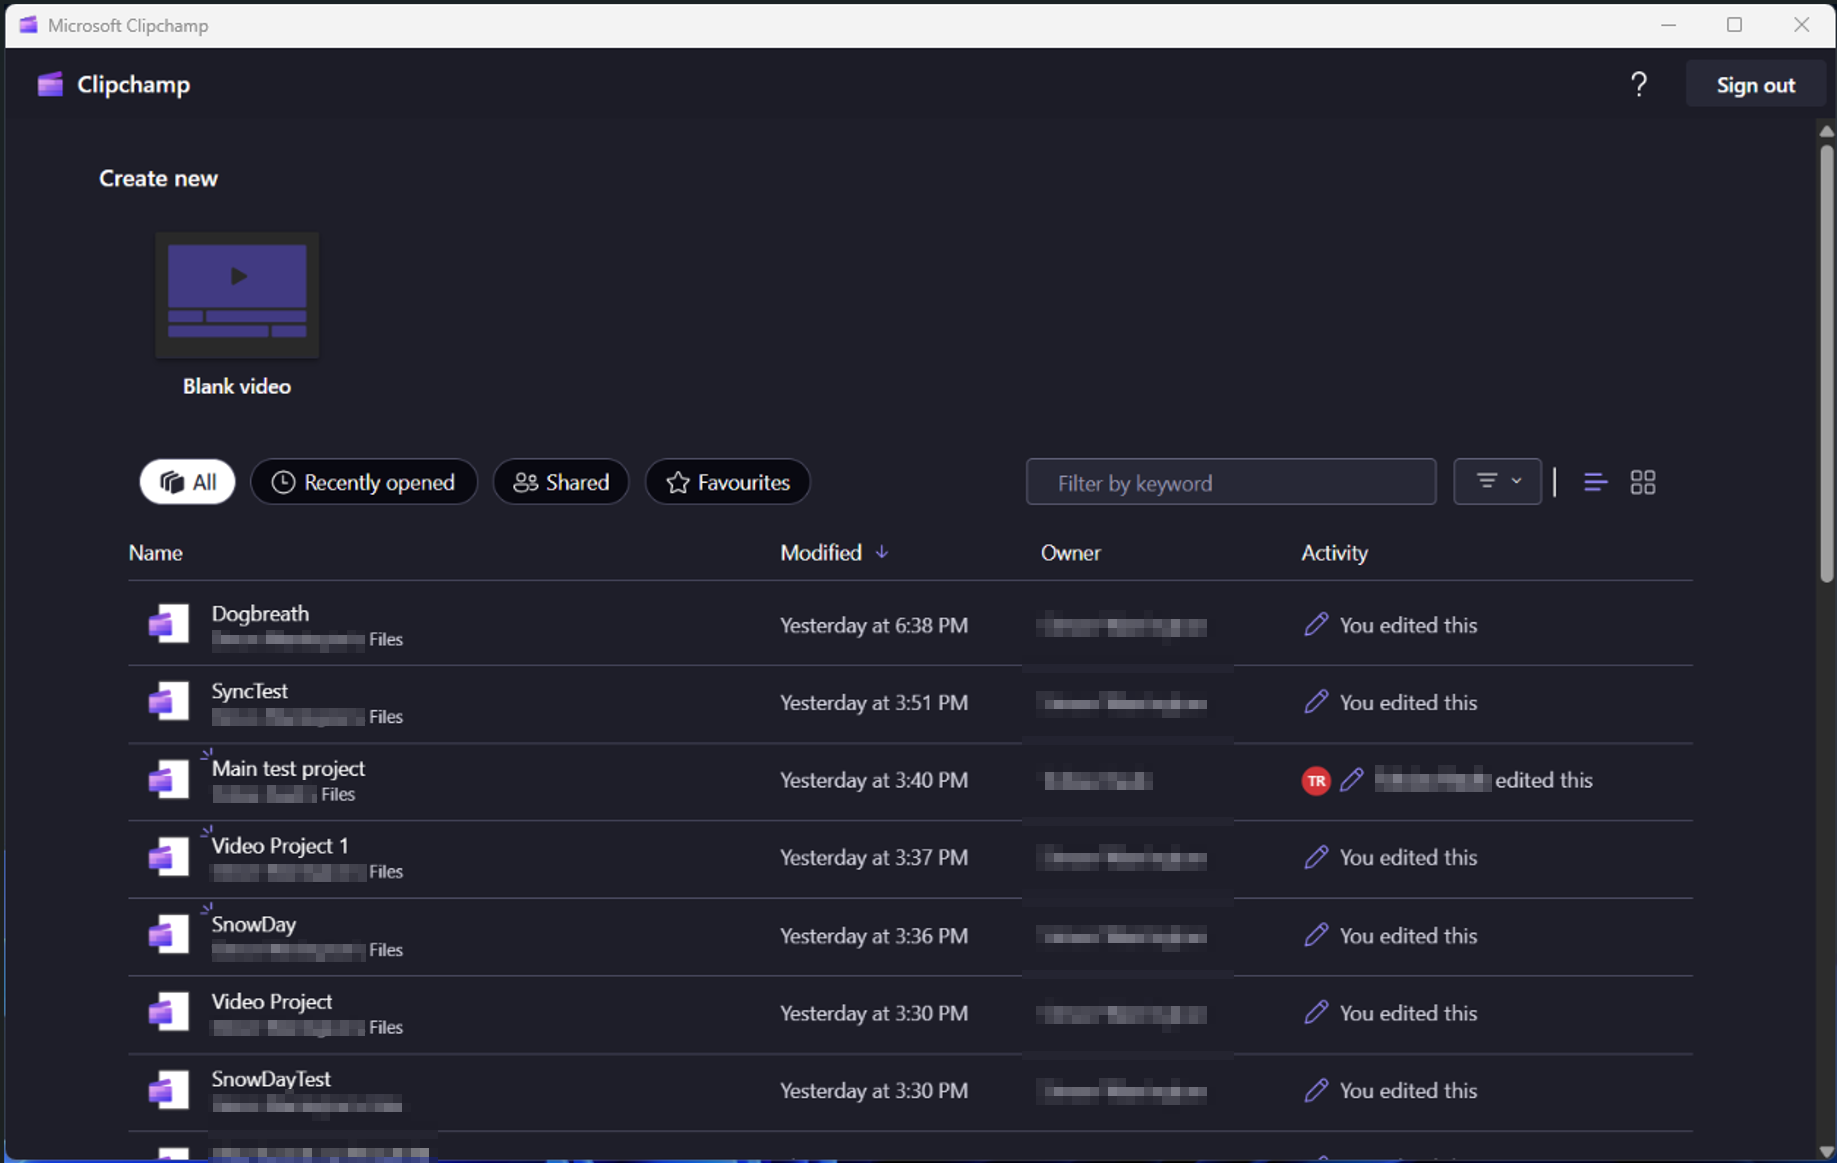
Task: Create a new Blank video
Action: (237, 315)
